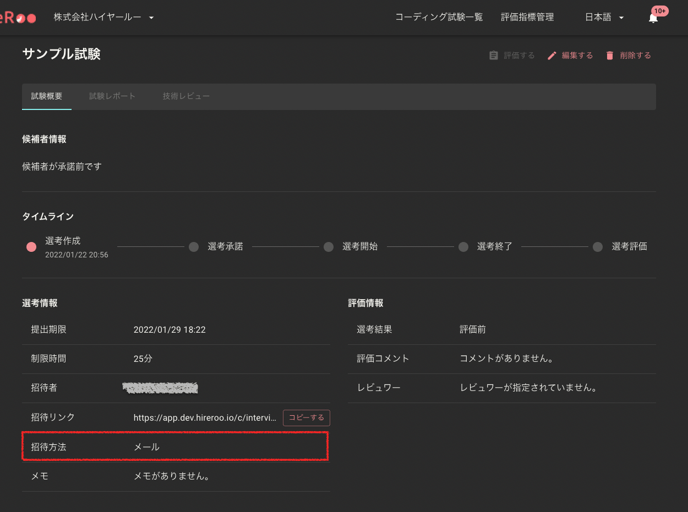Click the 評価情報 heading
688x512 pixels.
(x=366, y=303)
